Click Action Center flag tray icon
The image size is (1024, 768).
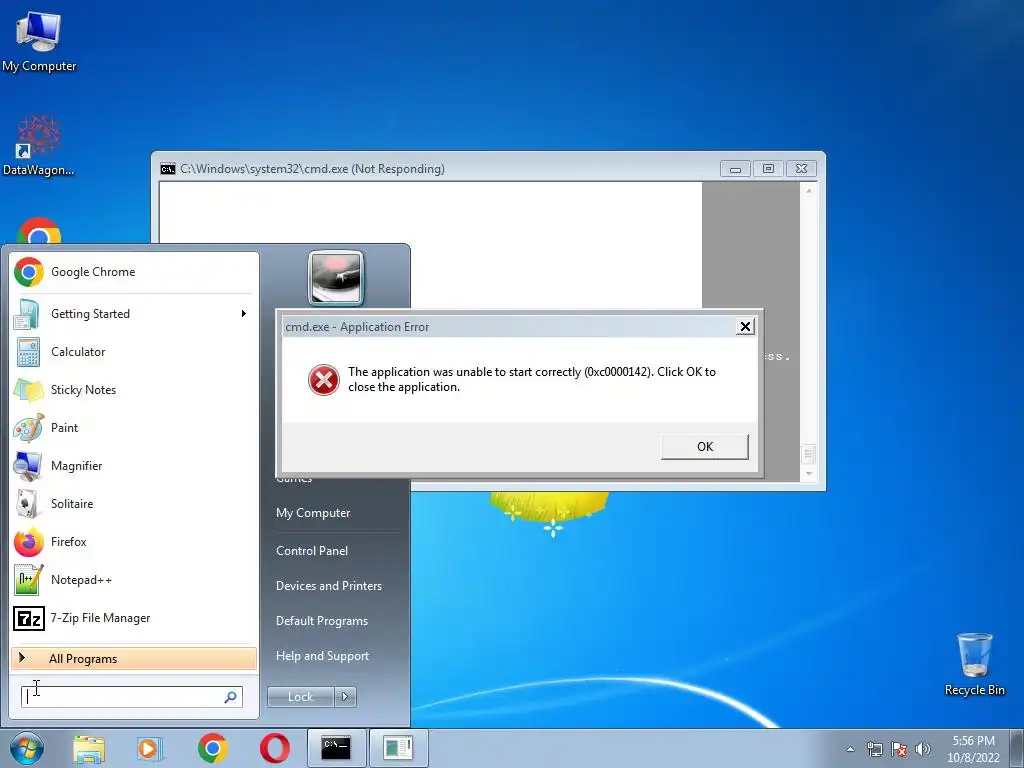[x=899, y=750]
